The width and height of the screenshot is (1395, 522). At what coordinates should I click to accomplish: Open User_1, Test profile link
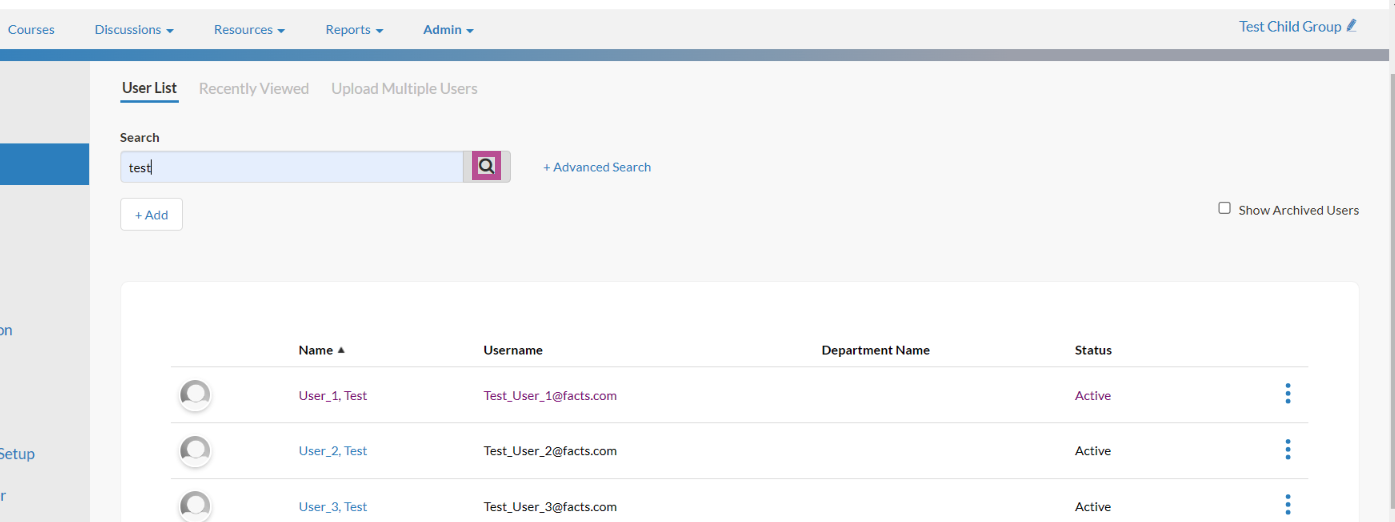coord(332,395)
